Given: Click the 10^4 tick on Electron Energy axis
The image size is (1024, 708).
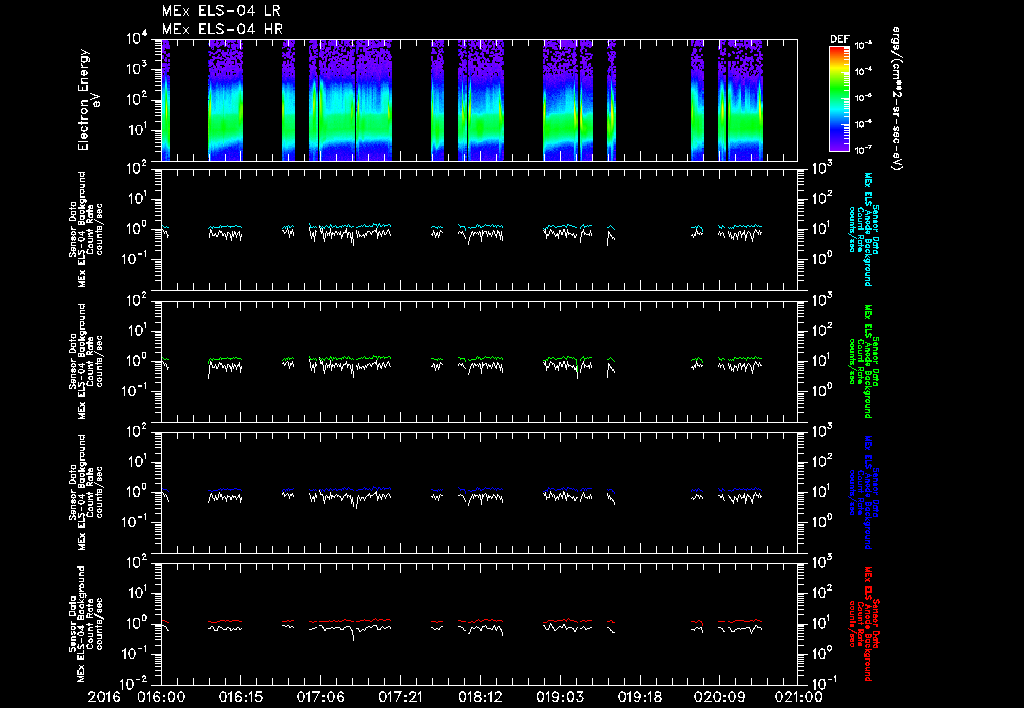Looking at the screenshot, I should click(137, 39).
